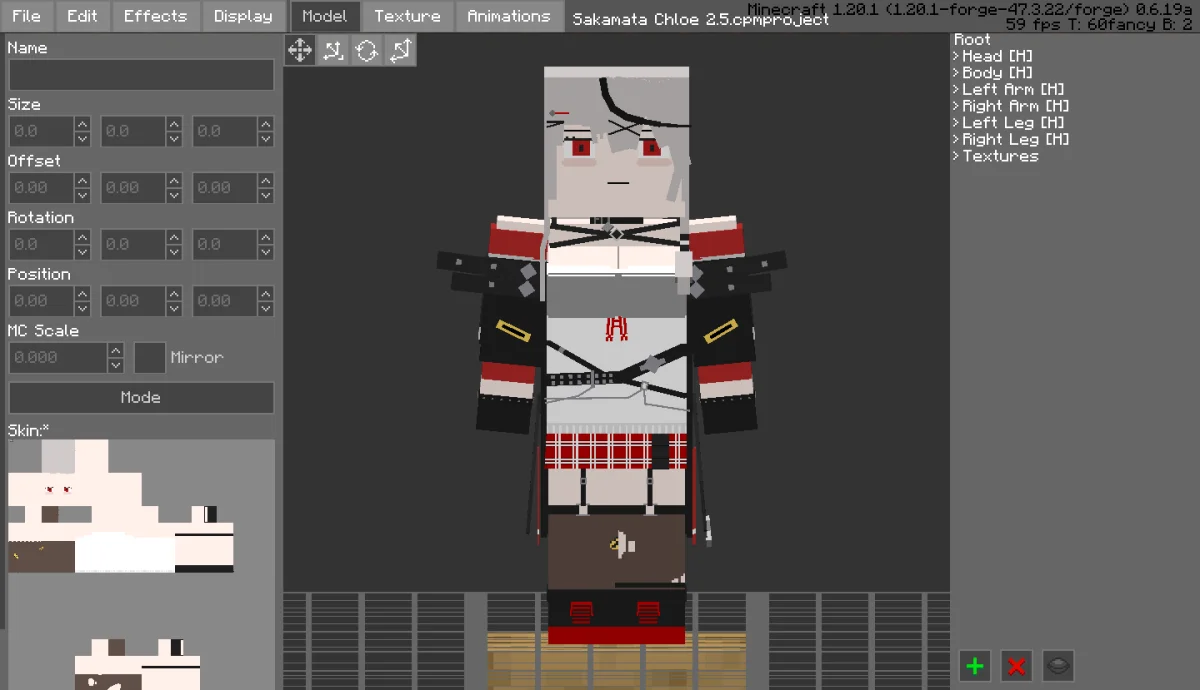
Task: Increase the MC Scale value with up arrow
Action: pos(116,349)
